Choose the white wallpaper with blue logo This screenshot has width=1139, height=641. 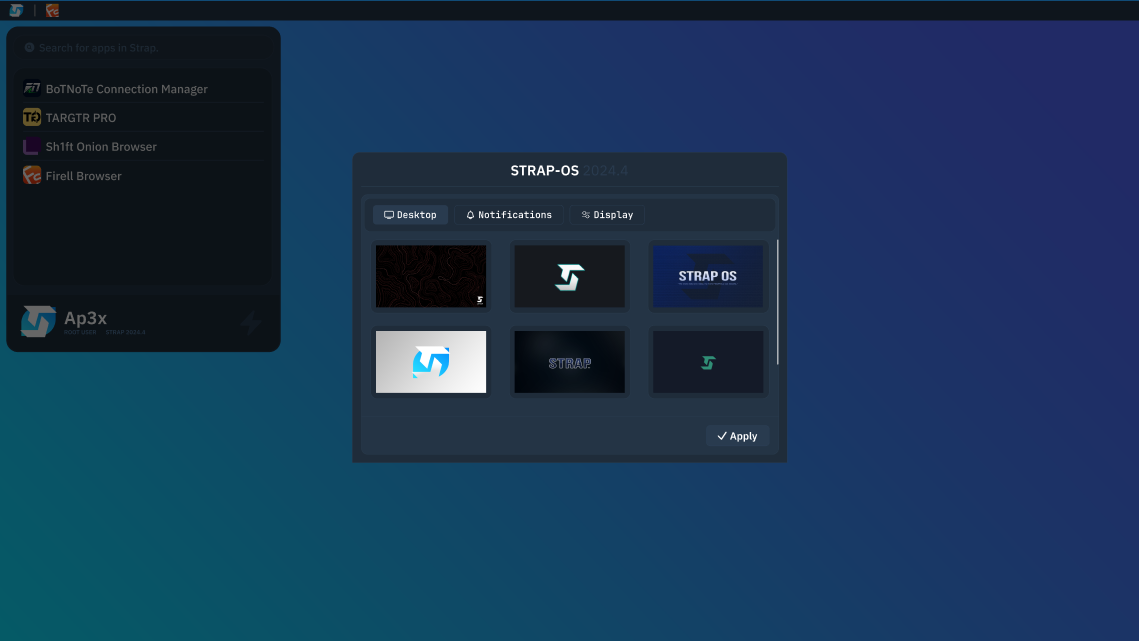[x=430, y=361]
